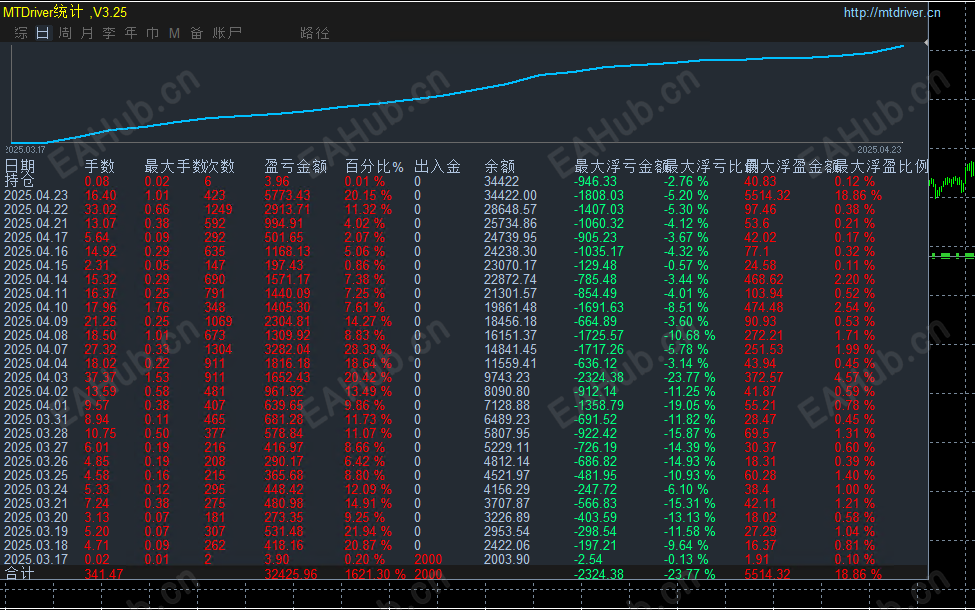
Task: Click floating loss -1808.03
Action: (599, 195)
